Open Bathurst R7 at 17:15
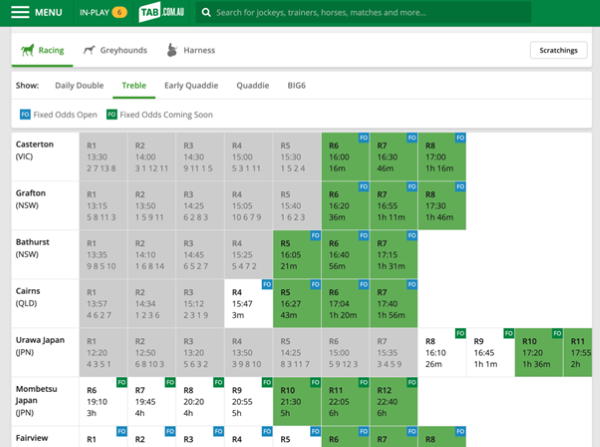This screenshot has width=600, height=447. tap(394, 255)
